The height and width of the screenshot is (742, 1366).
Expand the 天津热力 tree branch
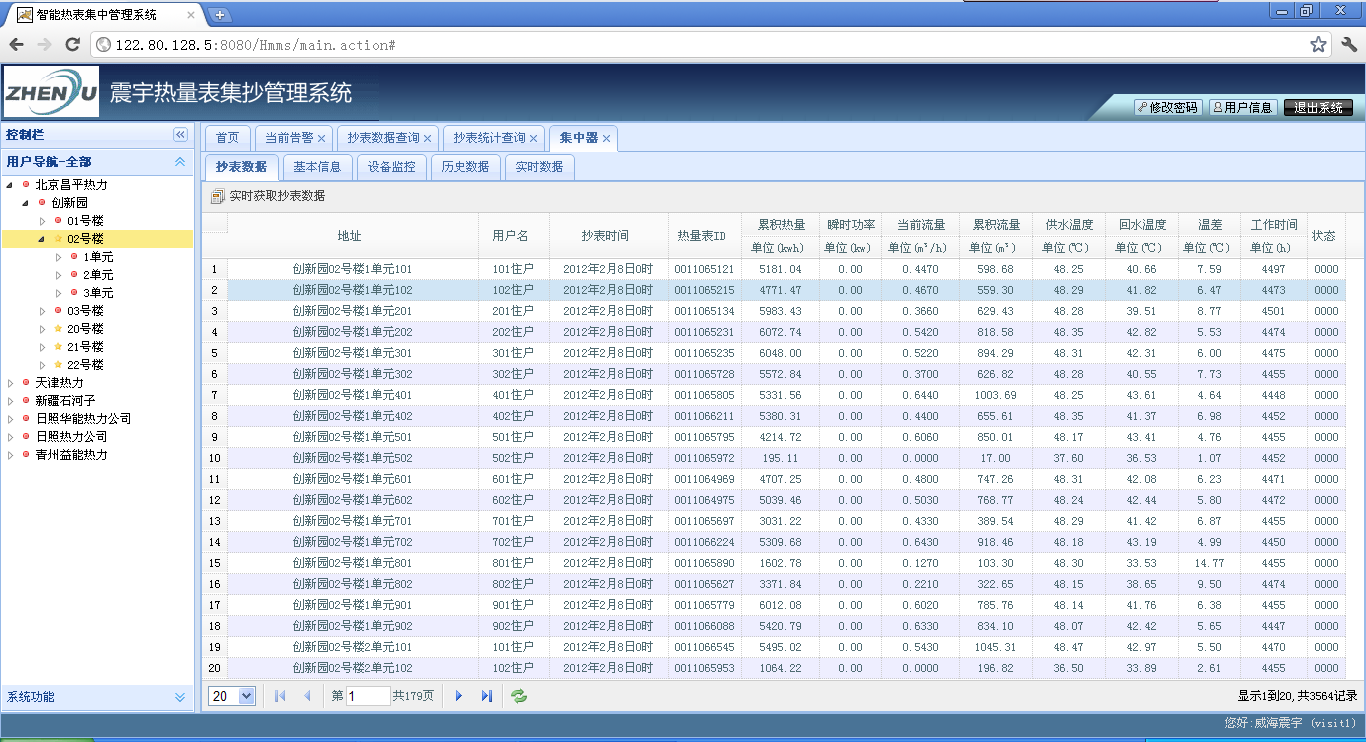9,382
